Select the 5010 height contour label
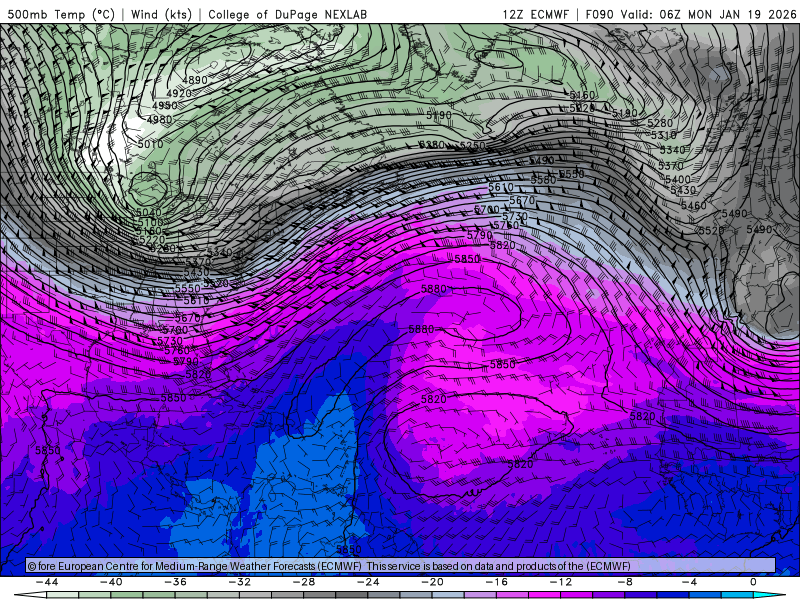Viewport: 800px width, 600px height. tap(151, 144)
